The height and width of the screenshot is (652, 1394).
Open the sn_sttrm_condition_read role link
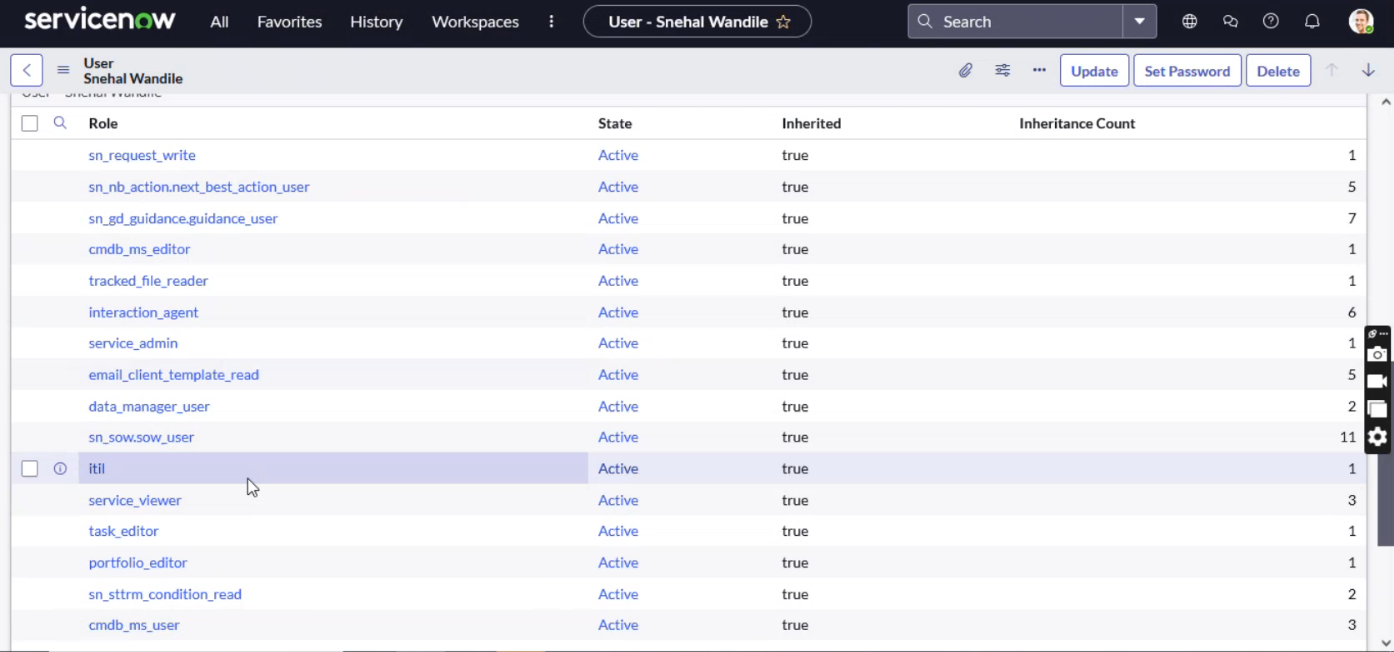click(x=165, y=594)
